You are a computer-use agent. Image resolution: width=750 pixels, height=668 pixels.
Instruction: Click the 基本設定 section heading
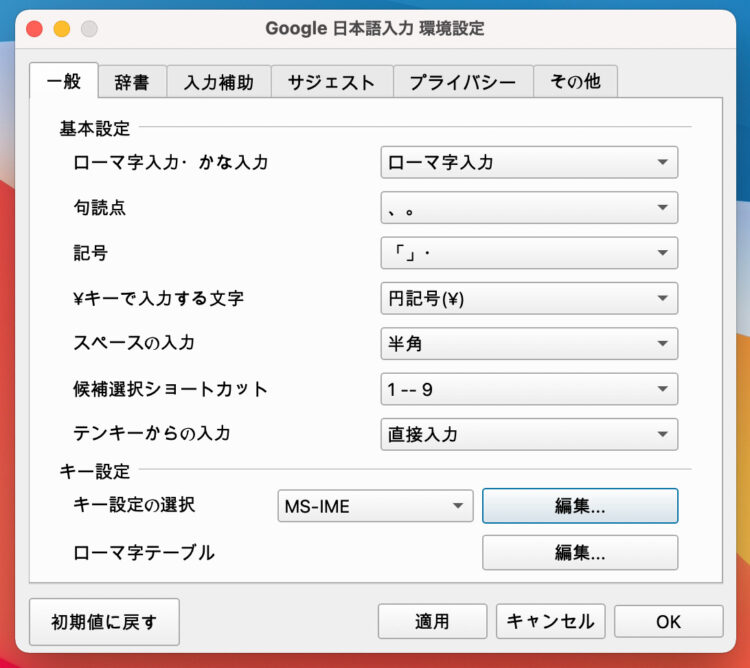[95, 129]
